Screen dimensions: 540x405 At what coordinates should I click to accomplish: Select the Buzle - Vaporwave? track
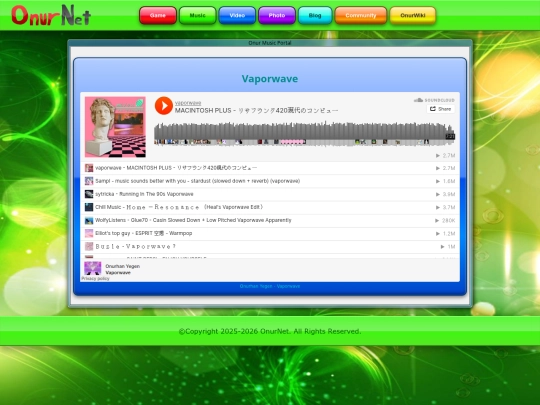click(x=270, y=247)
